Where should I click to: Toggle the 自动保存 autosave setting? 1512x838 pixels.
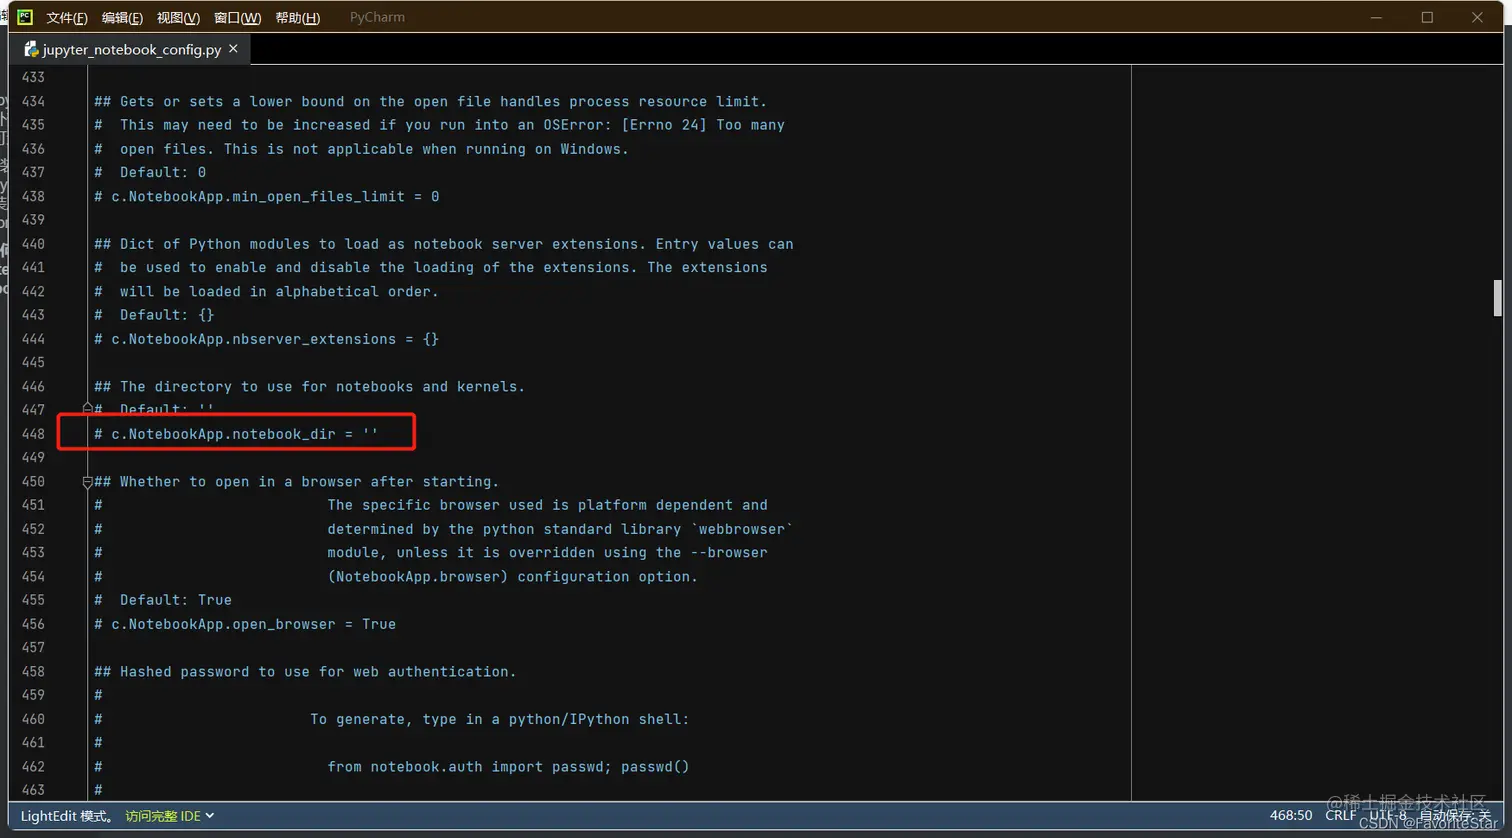(x=1454, y=816)
